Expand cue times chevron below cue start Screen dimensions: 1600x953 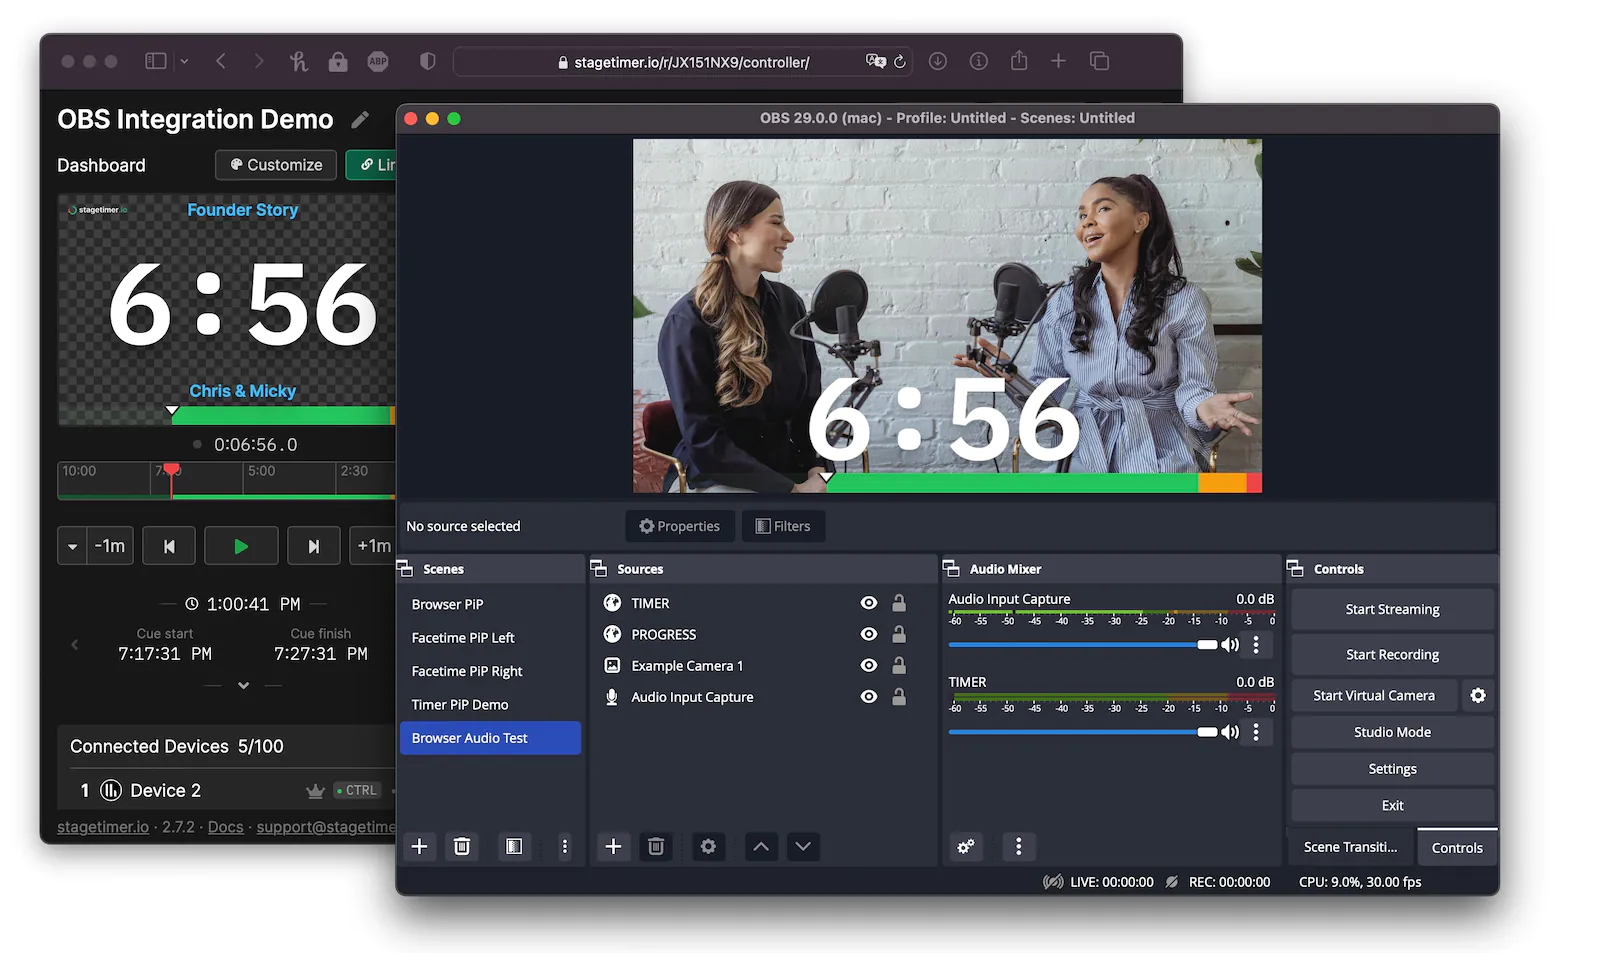coord(243,686)
